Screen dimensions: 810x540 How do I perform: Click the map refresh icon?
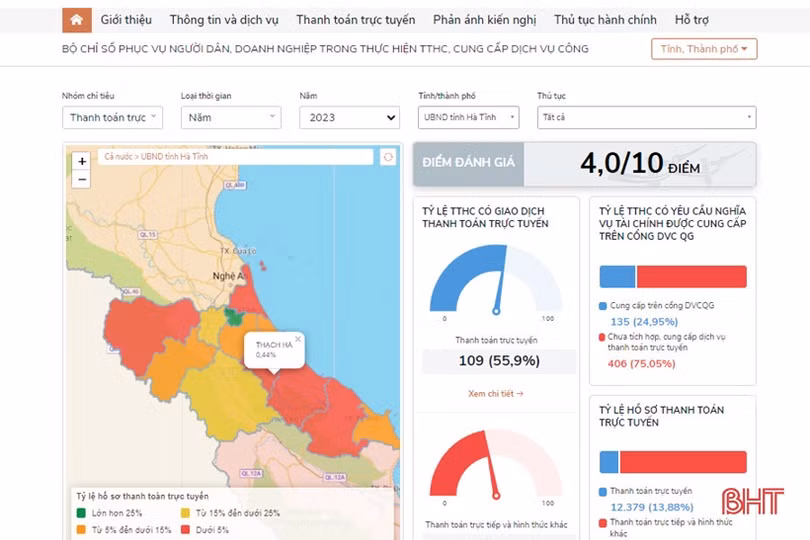point(388,157)
